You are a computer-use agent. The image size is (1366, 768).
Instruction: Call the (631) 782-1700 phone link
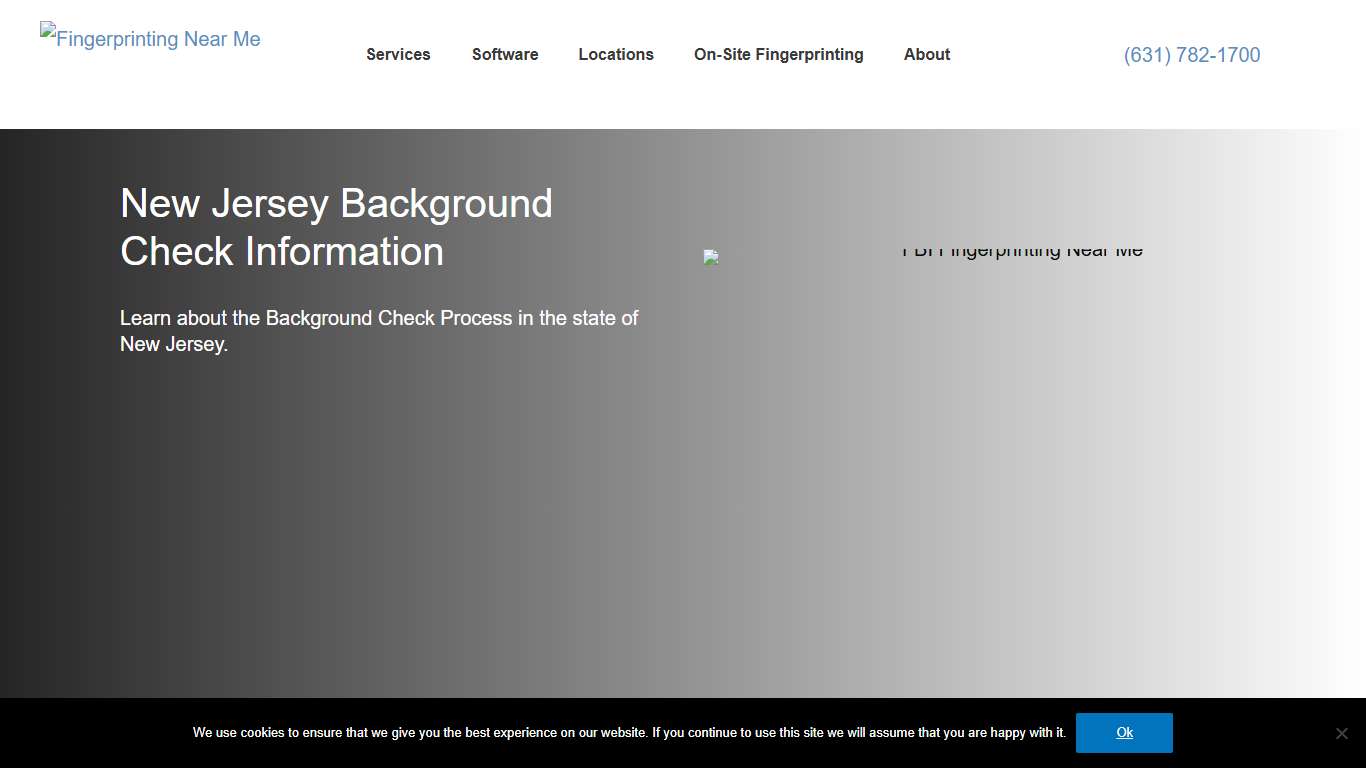point(1191,55)
